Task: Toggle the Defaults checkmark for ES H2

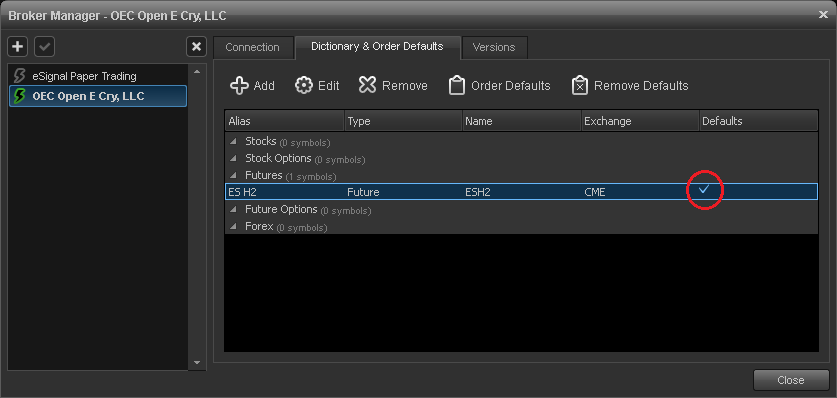Action: tap(704, 189)
